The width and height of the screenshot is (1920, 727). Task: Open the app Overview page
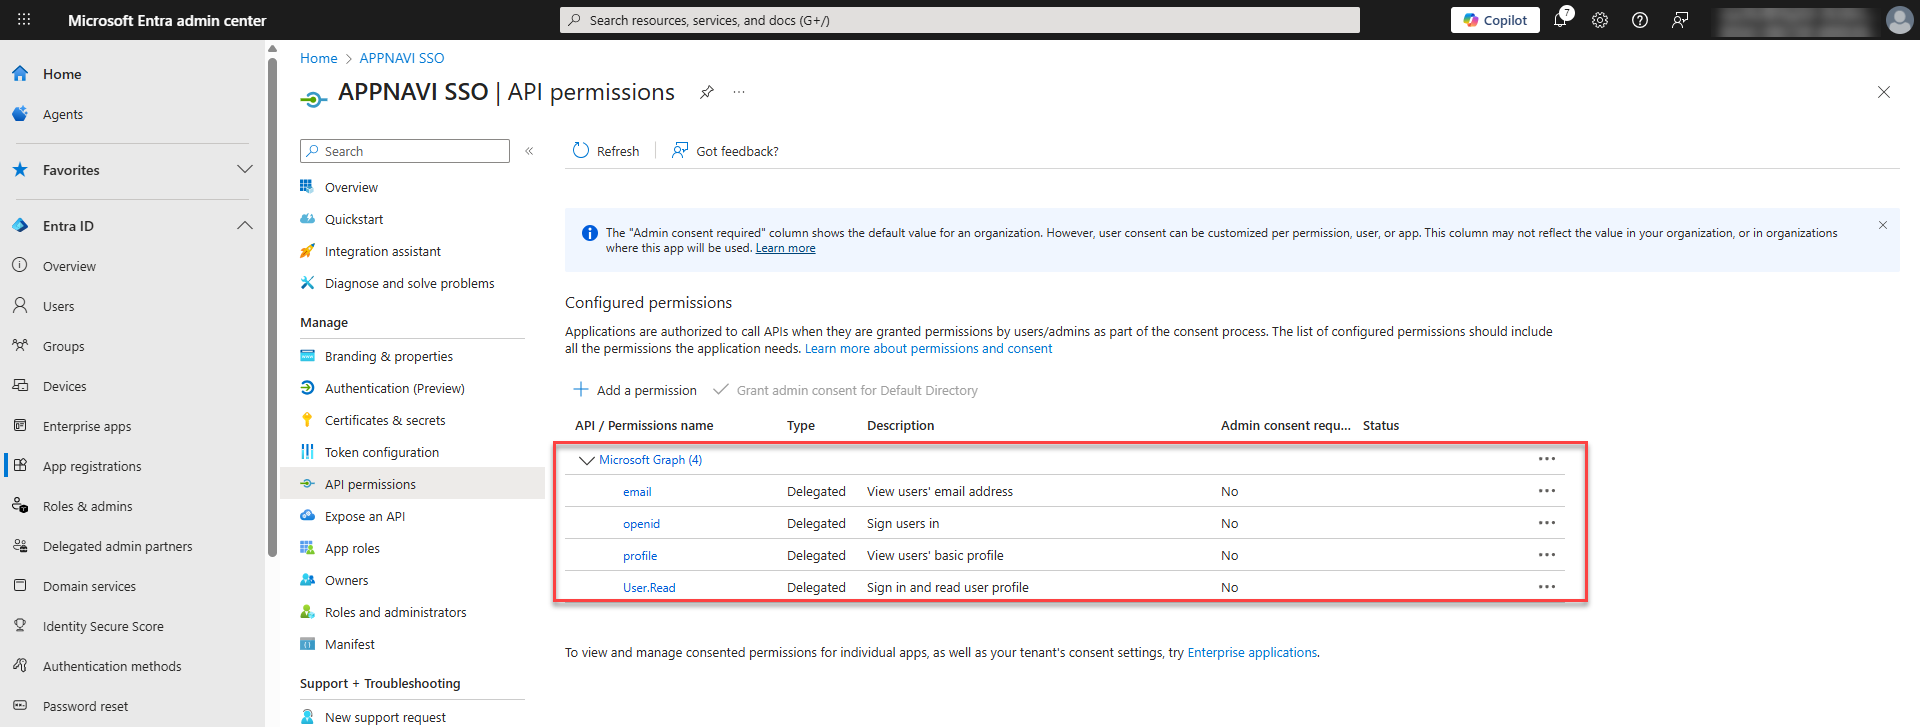point(351,188)
